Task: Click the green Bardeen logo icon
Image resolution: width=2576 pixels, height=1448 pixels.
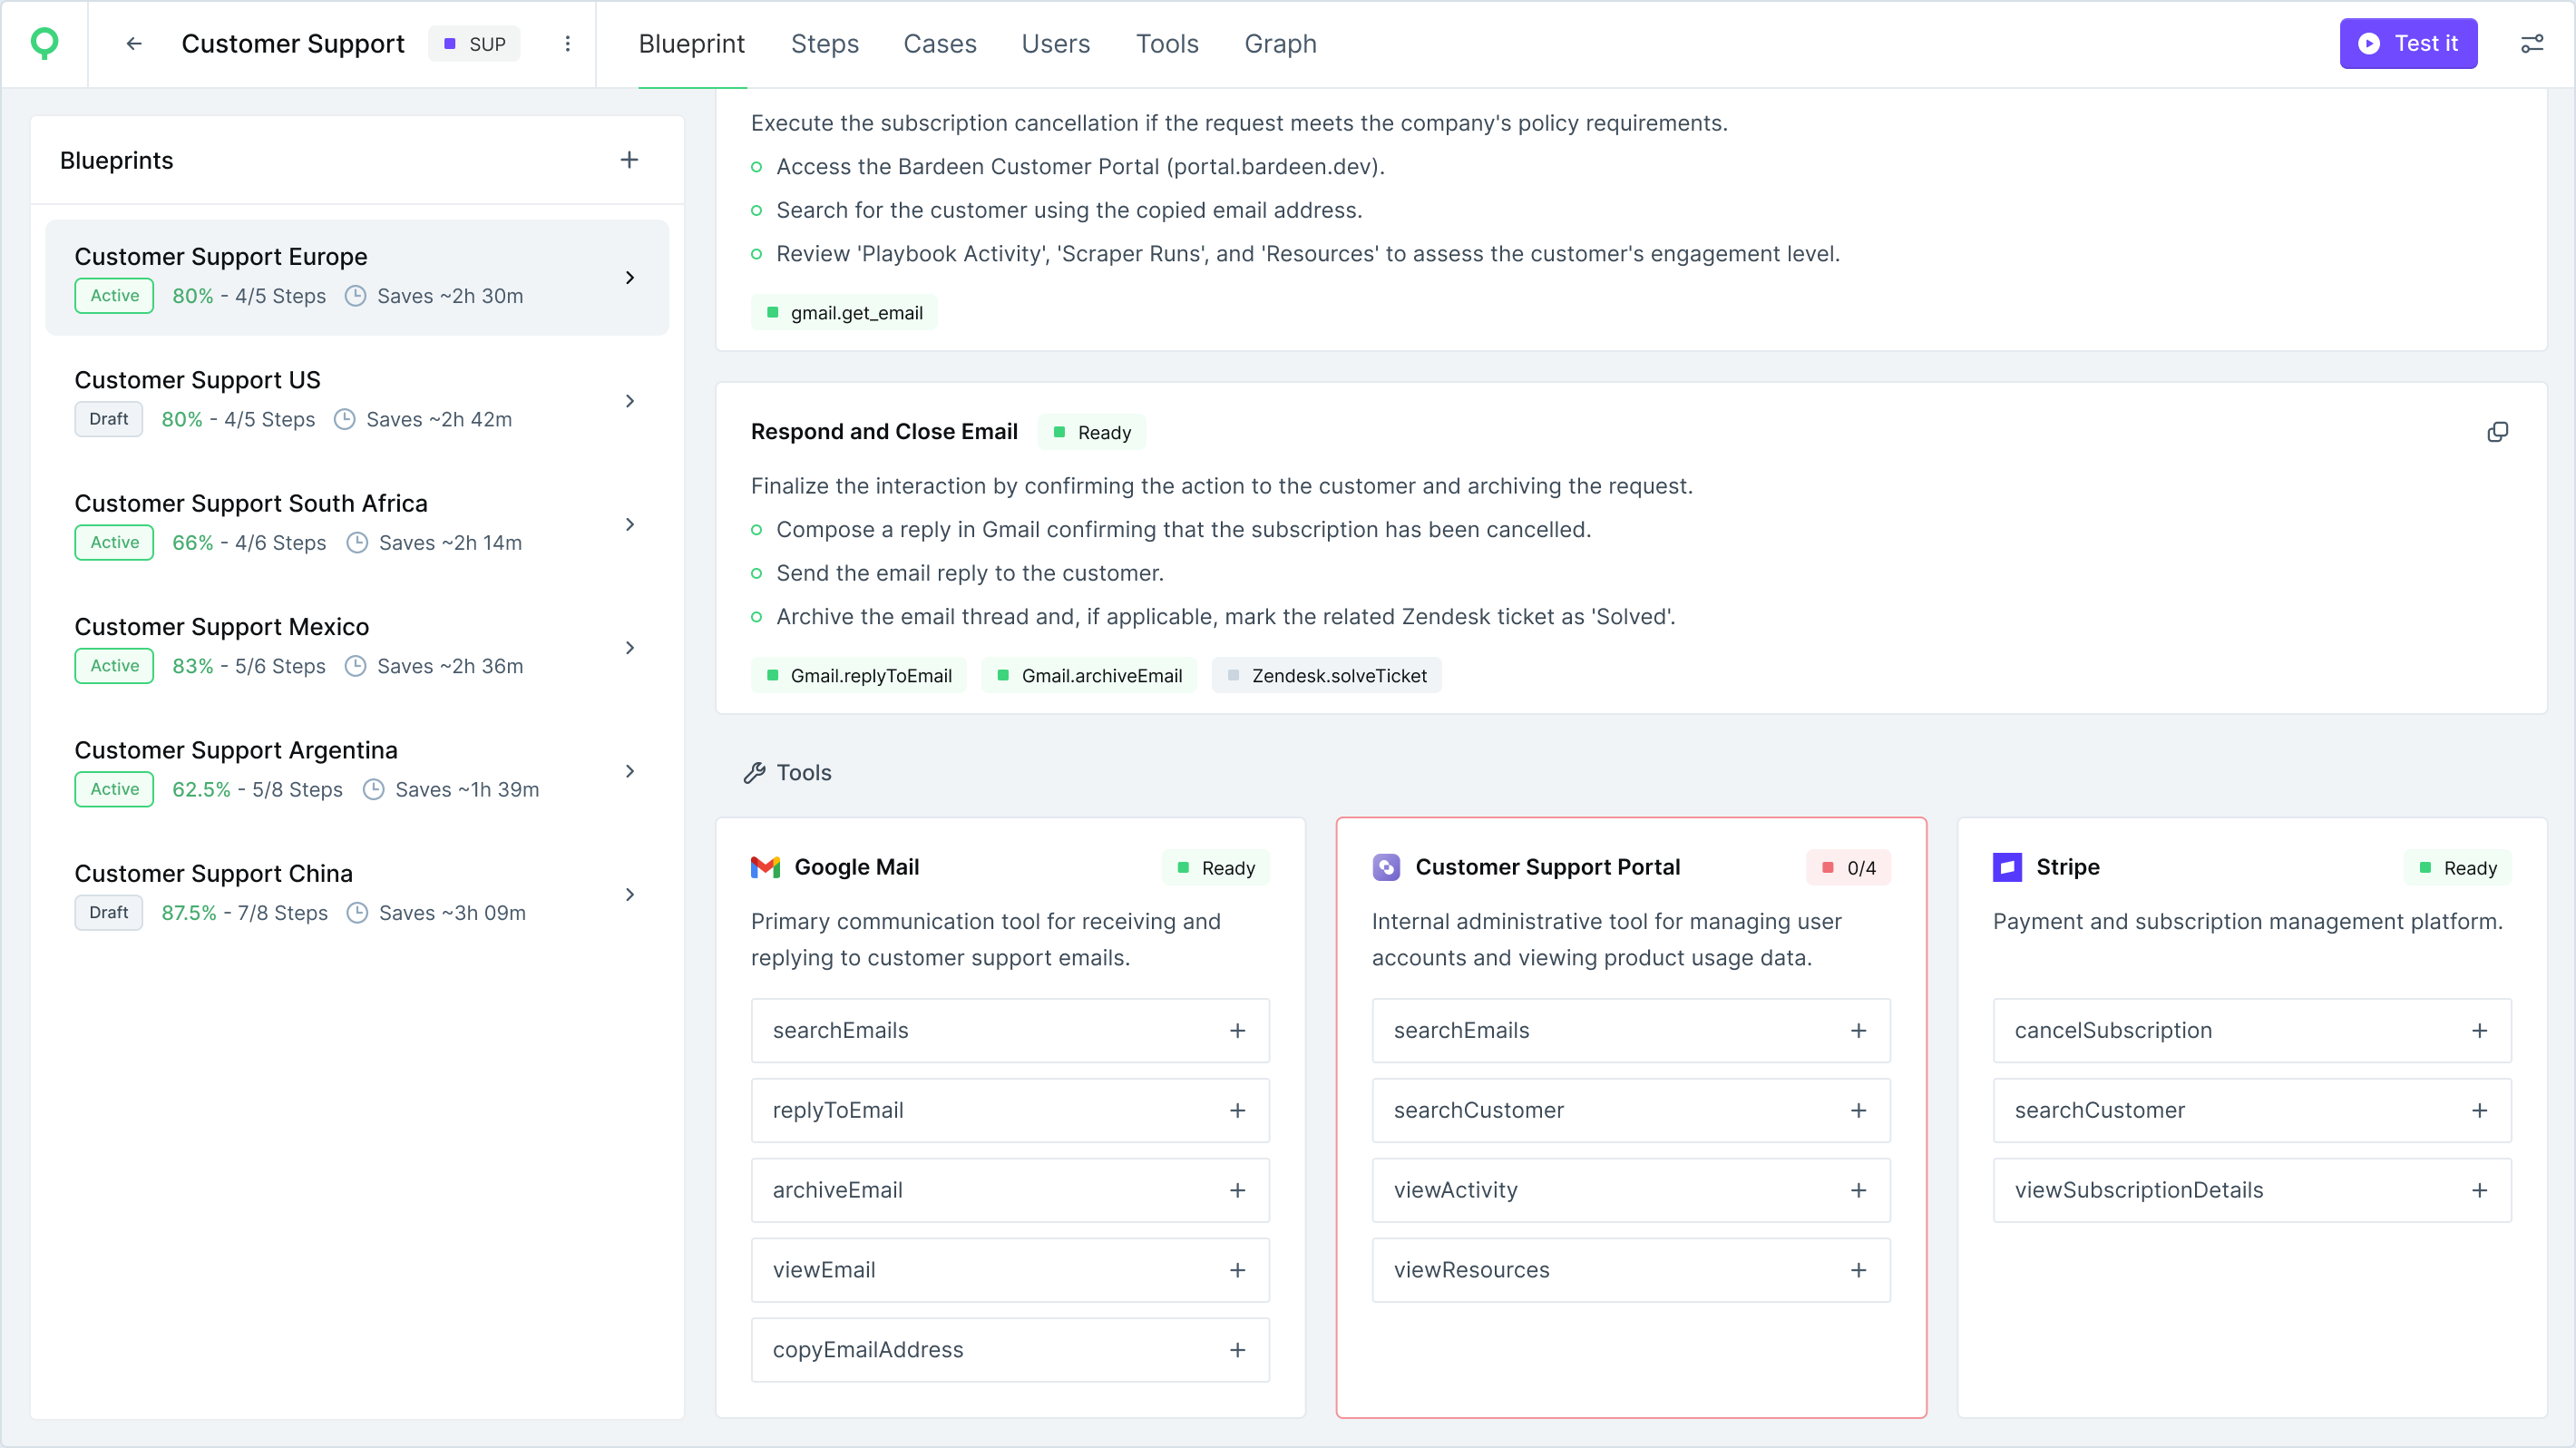Action: (44, 43)
